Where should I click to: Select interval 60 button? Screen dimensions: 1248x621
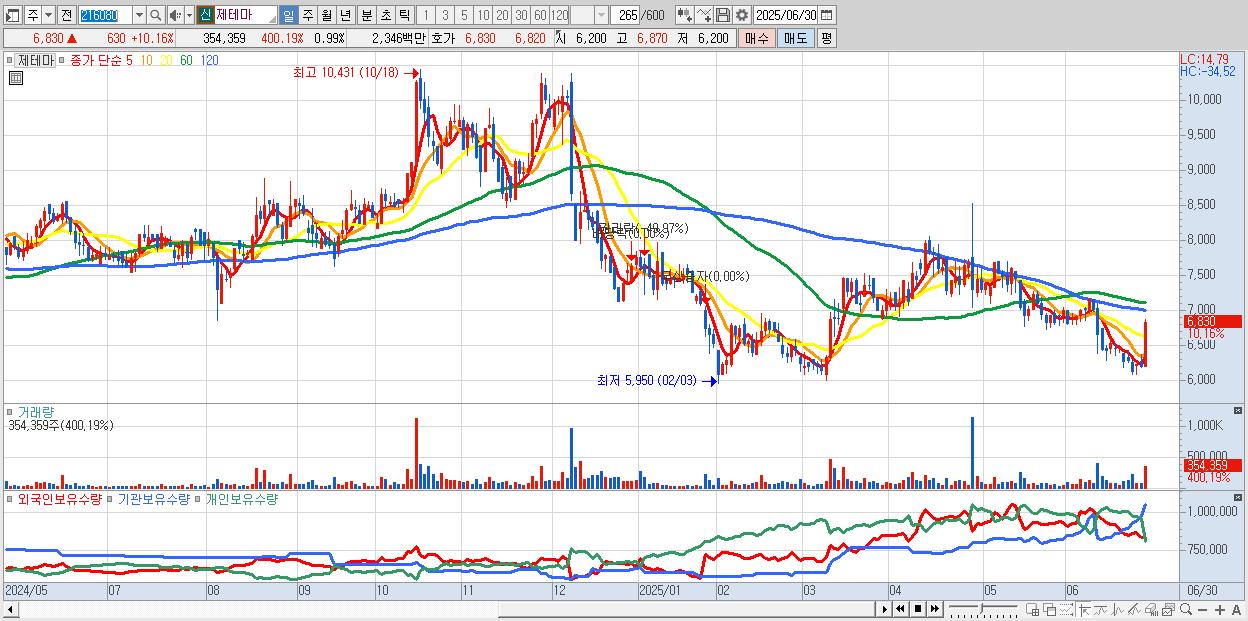[x=540, y=16]
